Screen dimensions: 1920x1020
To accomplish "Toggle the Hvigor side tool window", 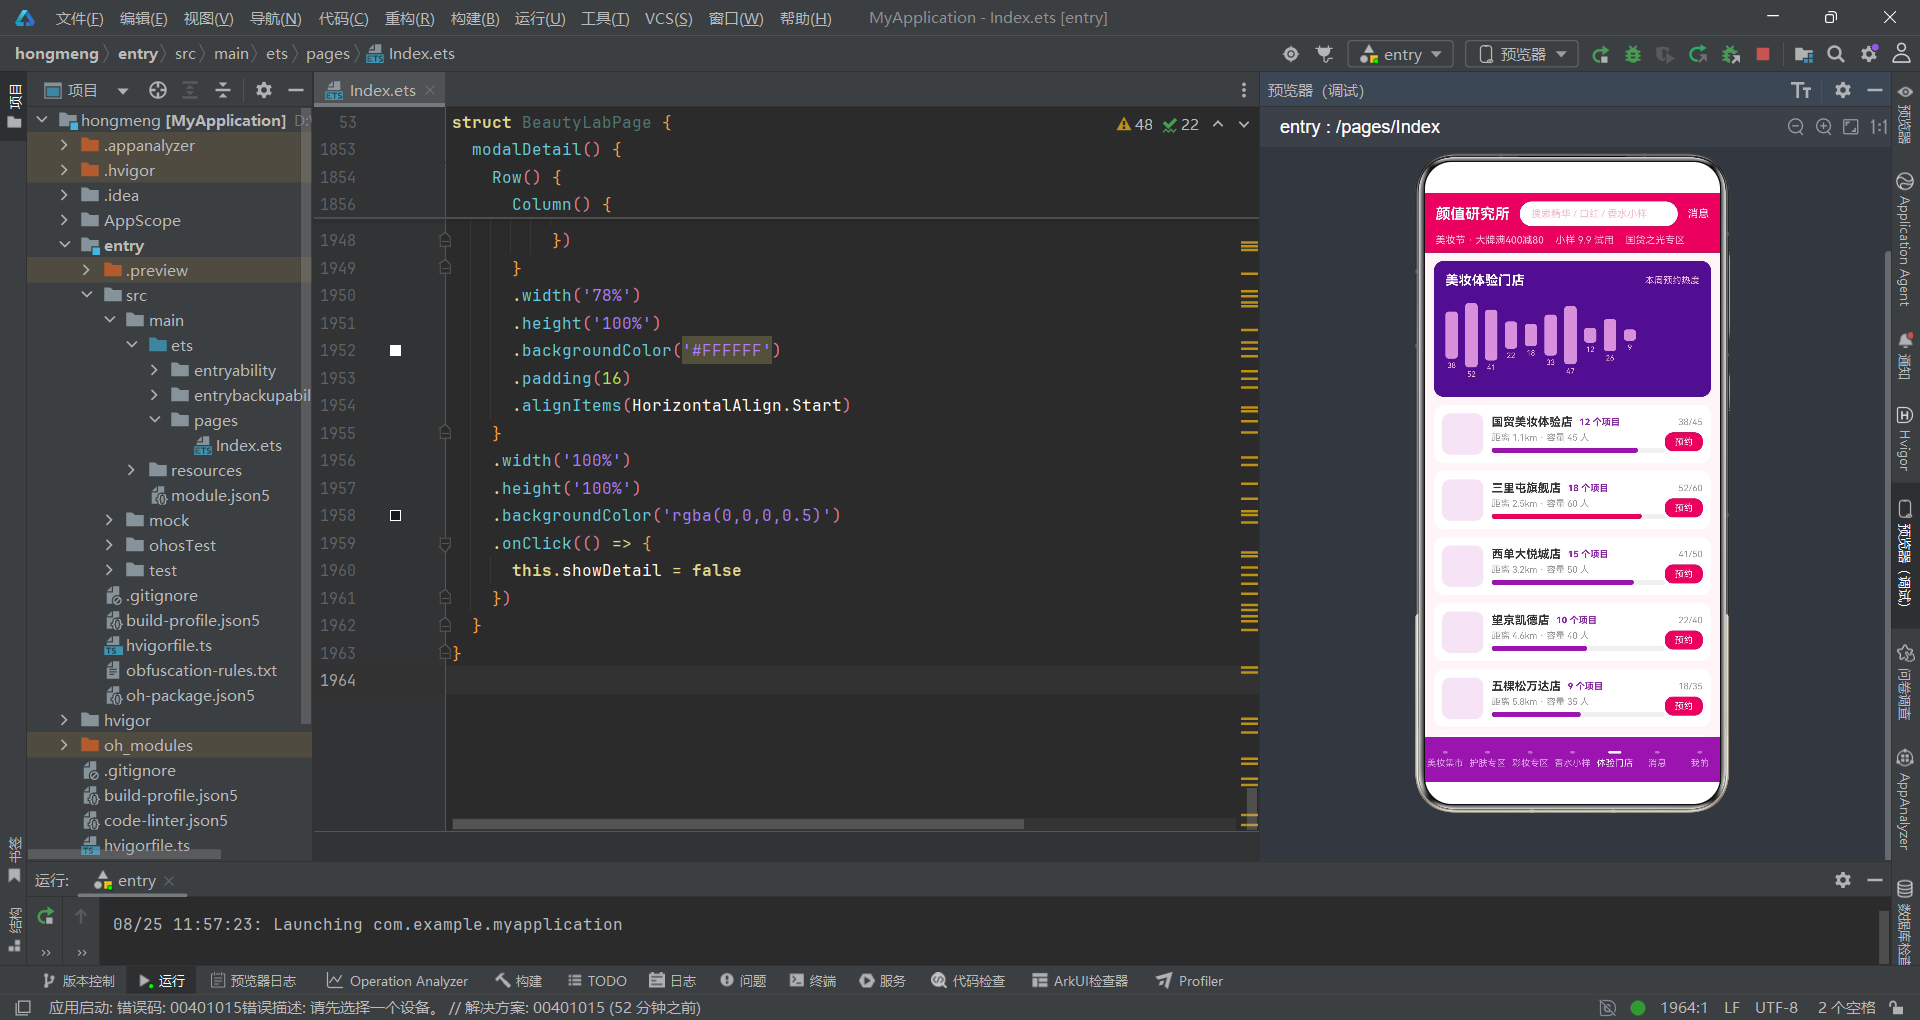I will point(1904,438).
